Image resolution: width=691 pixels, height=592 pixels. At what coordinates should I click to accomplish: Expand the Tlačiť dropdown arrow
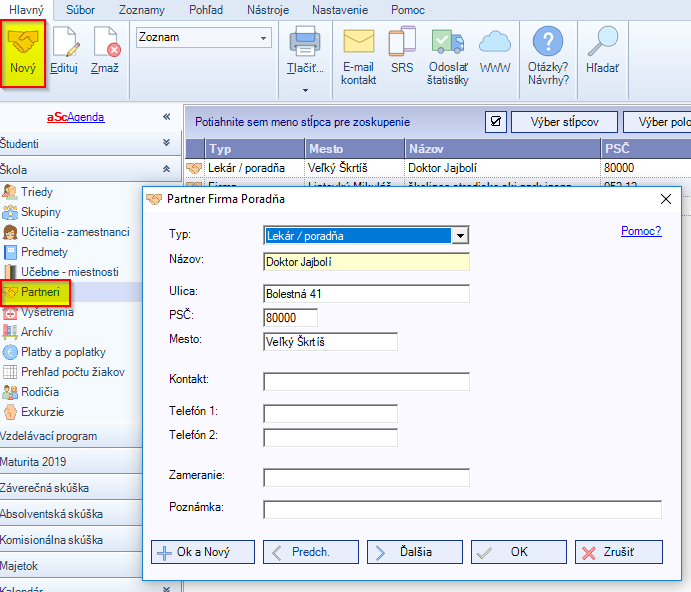[x=305, y=90]
